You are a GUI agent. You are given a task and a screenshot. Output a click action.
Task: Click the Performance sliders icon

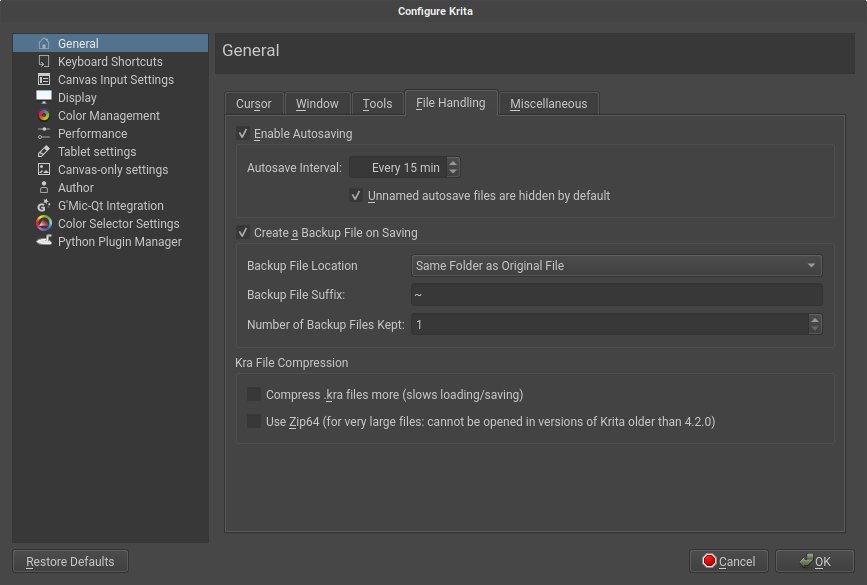(44, 133)
